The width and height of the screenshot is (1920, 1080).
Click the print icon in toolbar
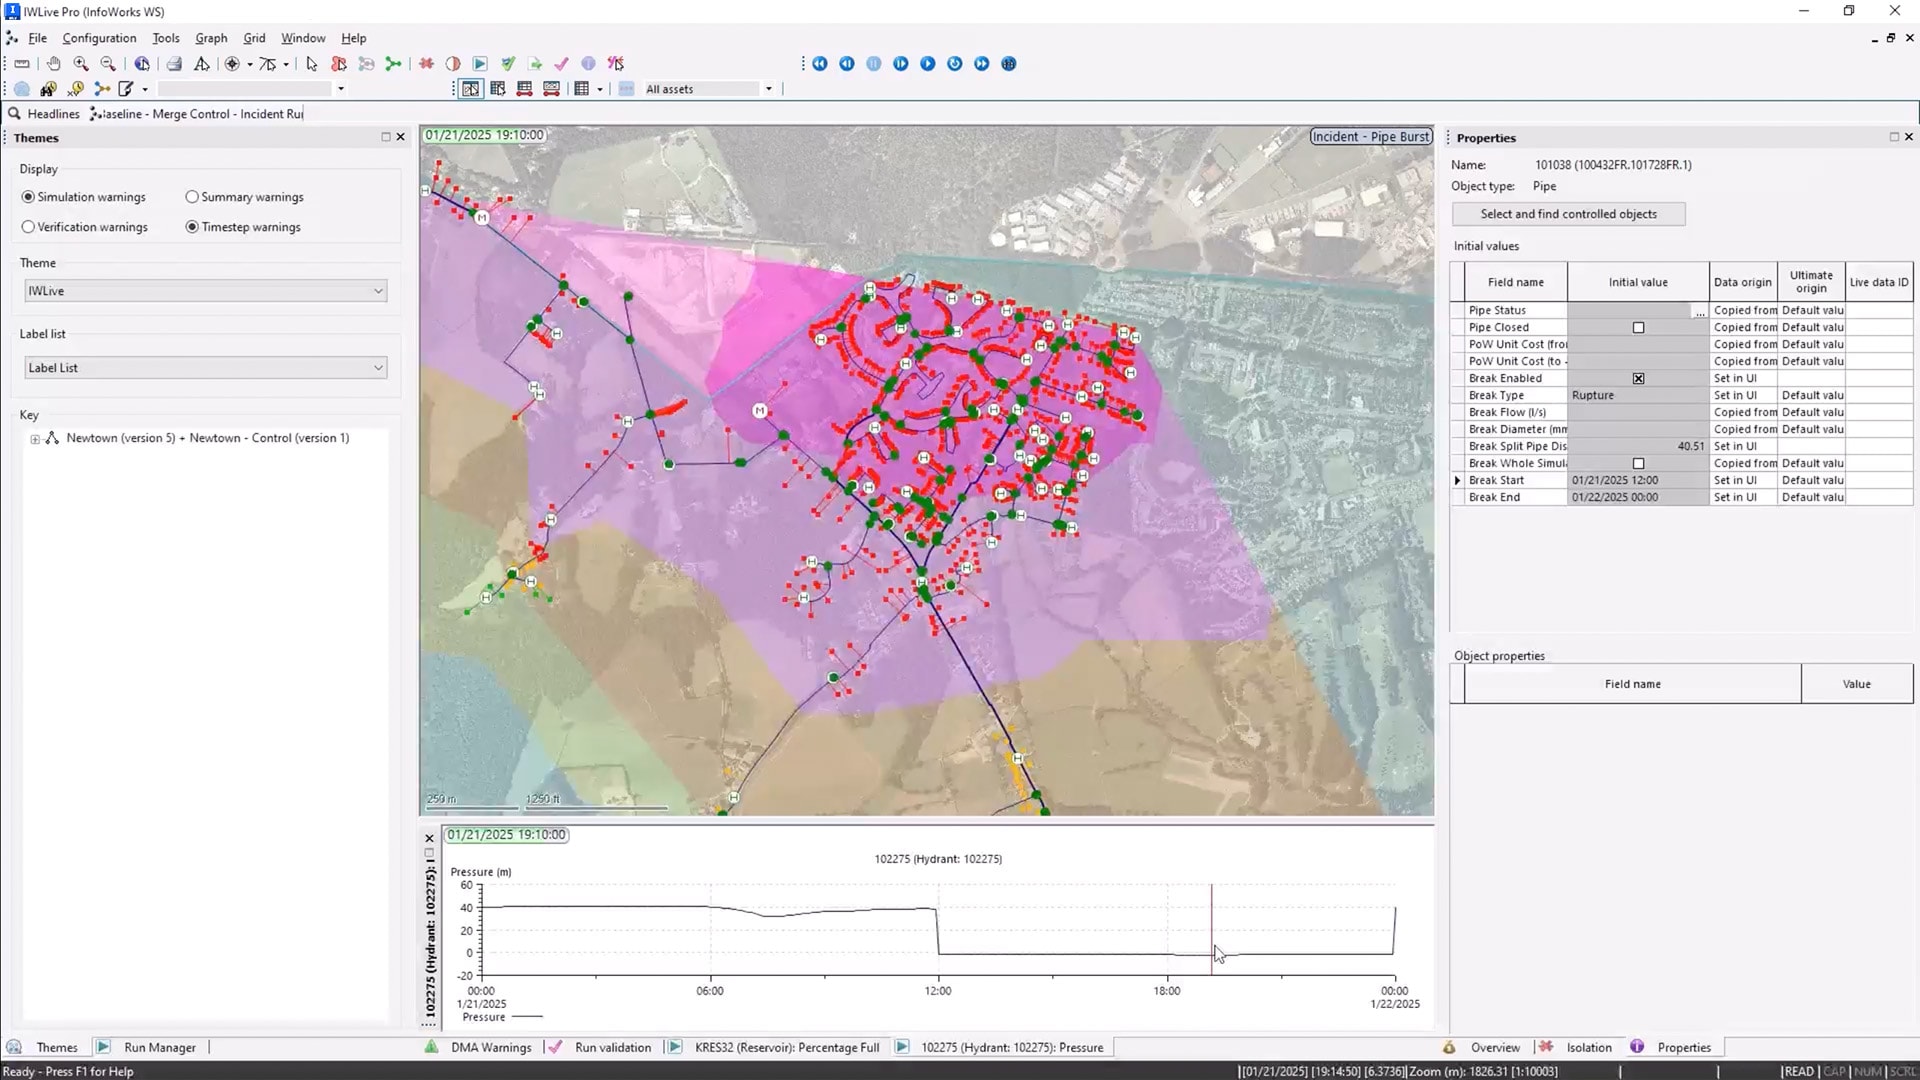(x=174, y=63)
